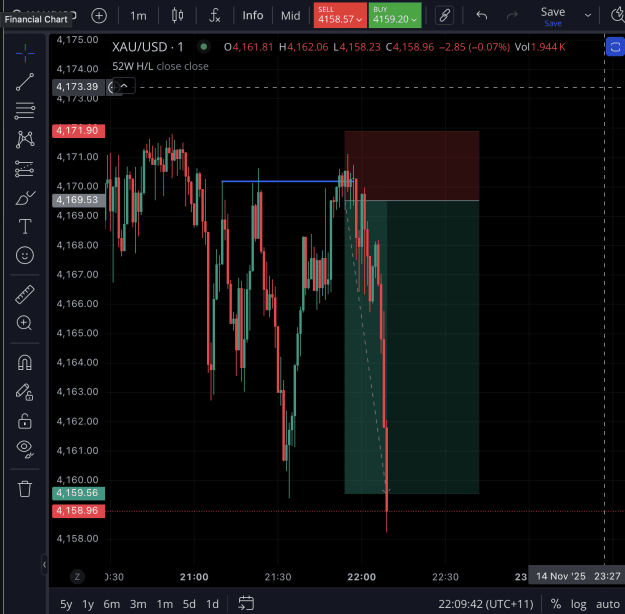Click the XAU/USD · 1 symbol title

[147, 47]
